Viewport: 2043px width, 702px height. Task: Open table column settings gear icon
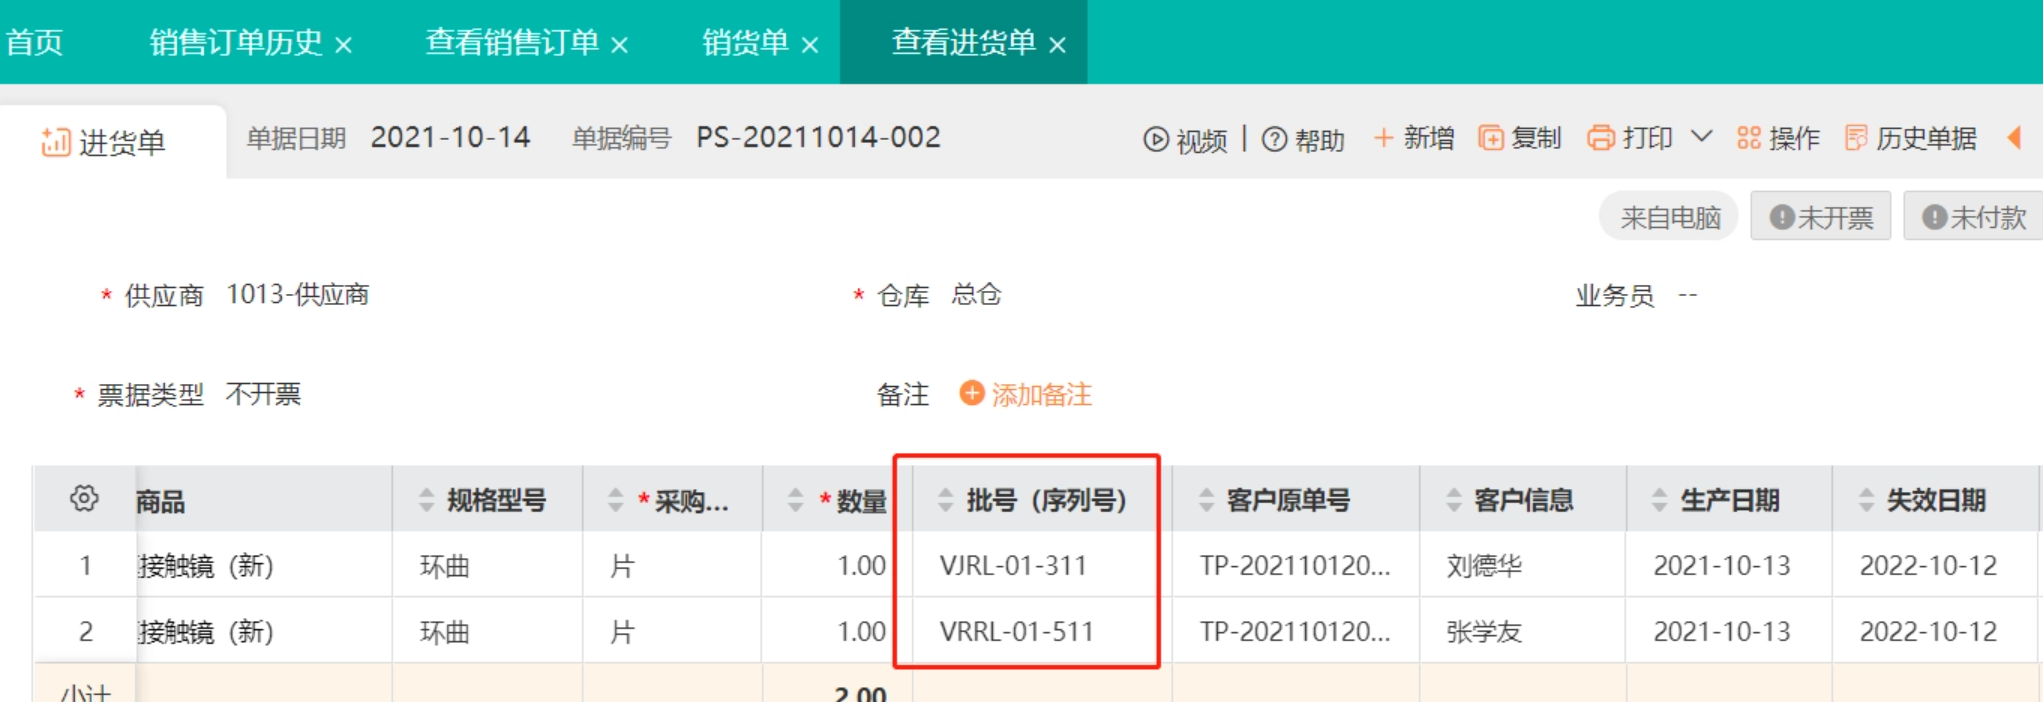coord(84,498)
